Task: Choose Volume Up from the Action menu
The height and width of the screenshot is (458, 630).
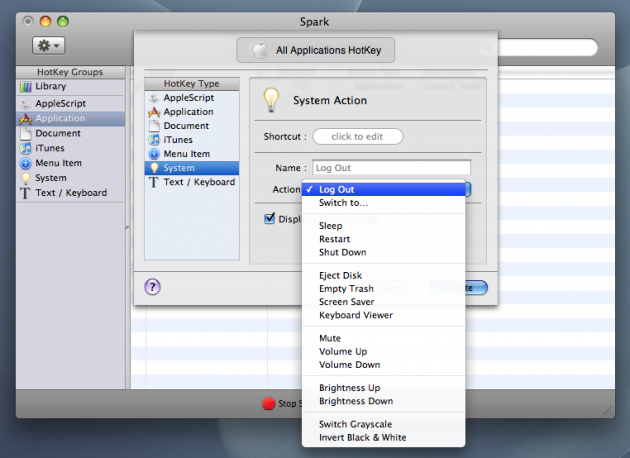Action: [384, 352]
